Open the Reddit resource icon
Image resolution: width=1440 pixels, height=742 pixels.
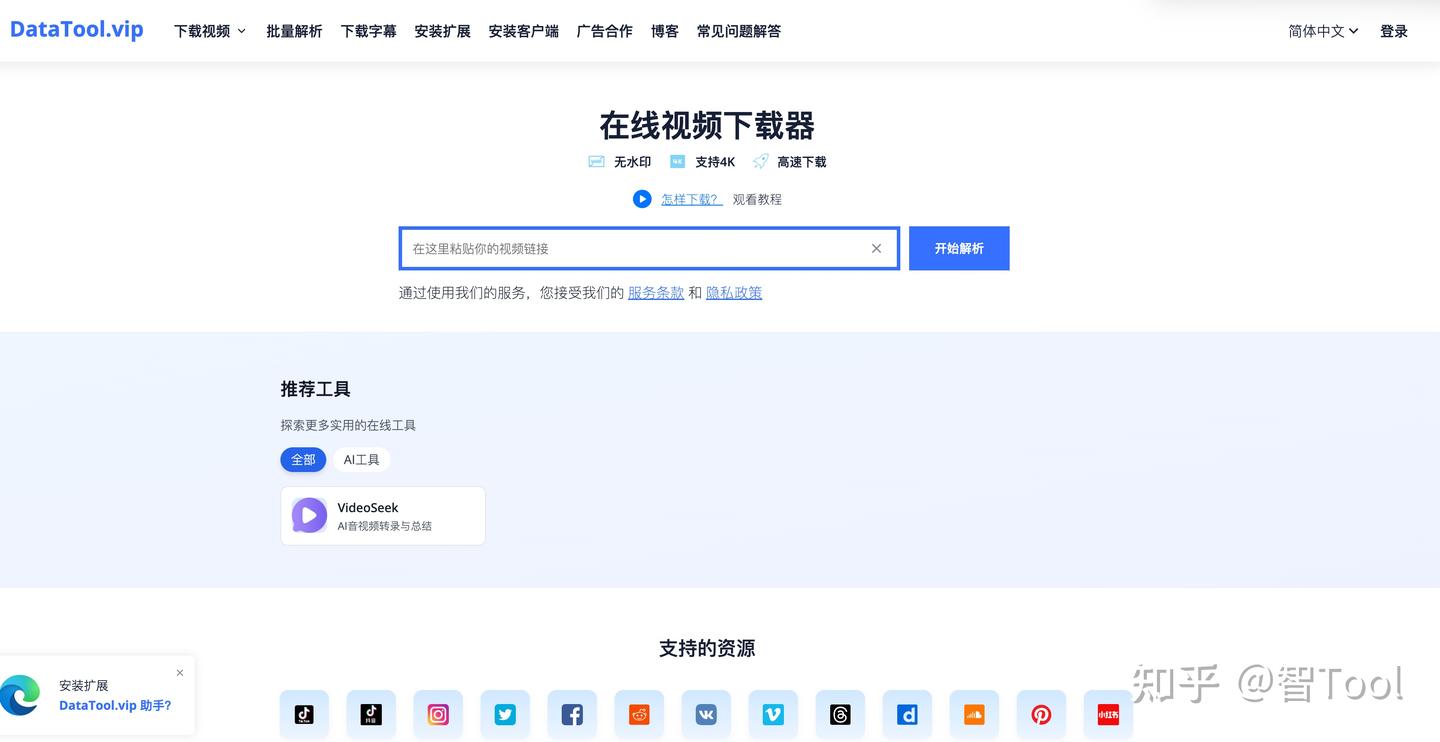[x=639, y=714]
